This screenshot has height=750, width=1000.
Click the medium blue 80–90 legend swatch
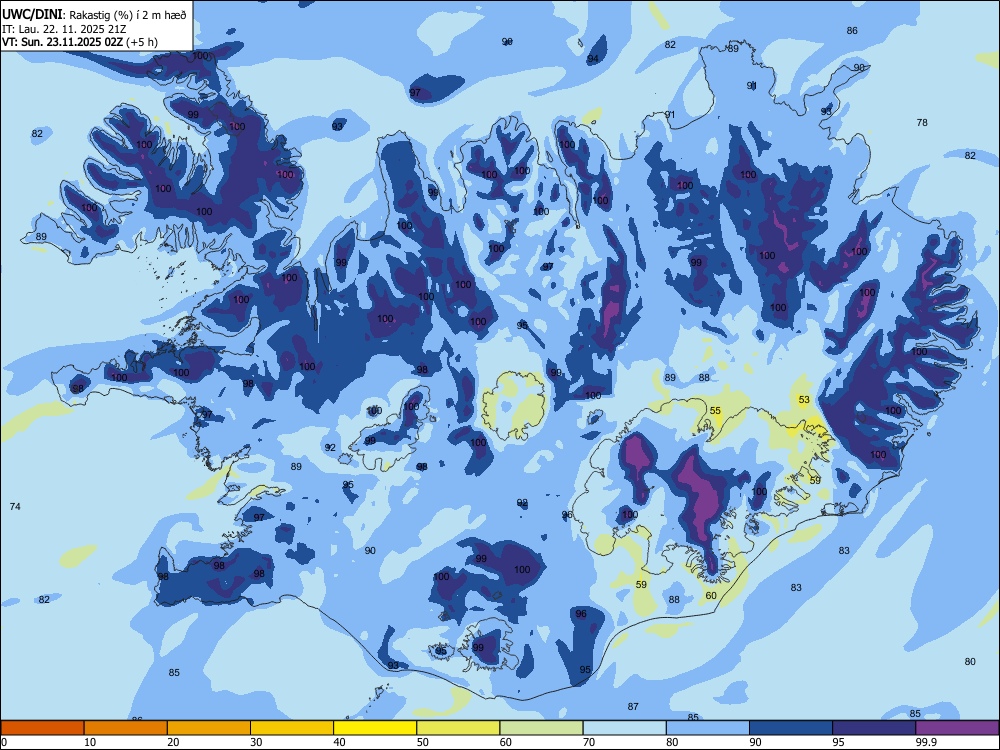(x=708, y=728)
